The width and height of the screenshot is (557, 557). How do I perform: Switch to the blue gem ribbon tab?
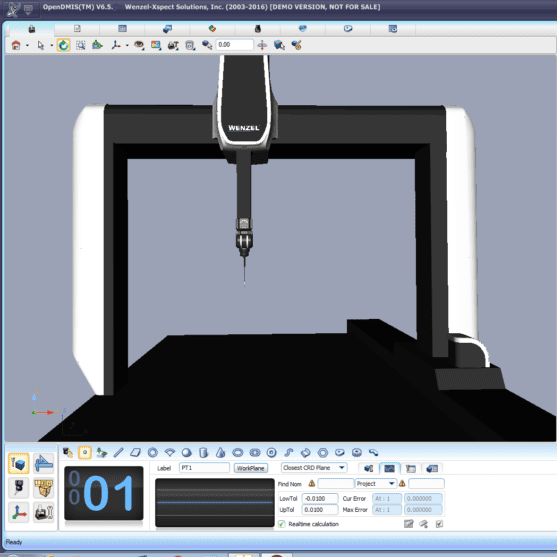coord(303,29)
